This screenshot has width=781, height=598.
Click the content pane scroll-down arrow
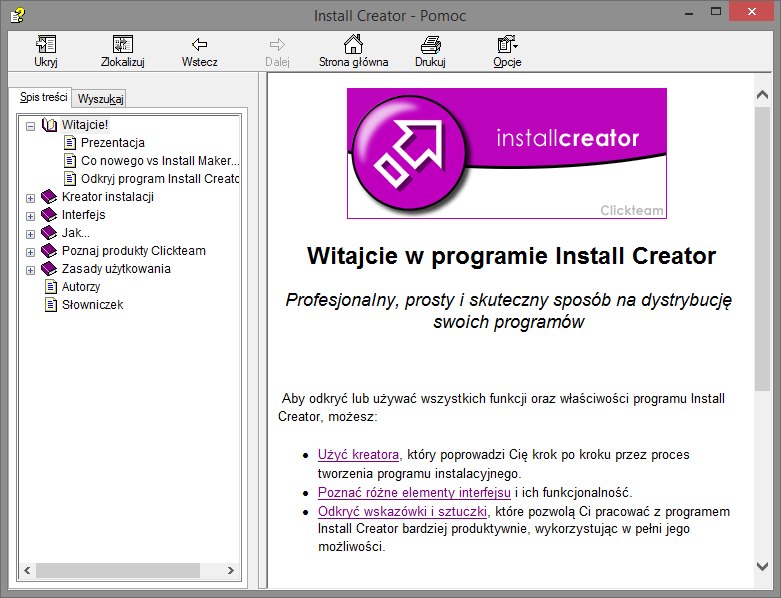click(762, 566)
